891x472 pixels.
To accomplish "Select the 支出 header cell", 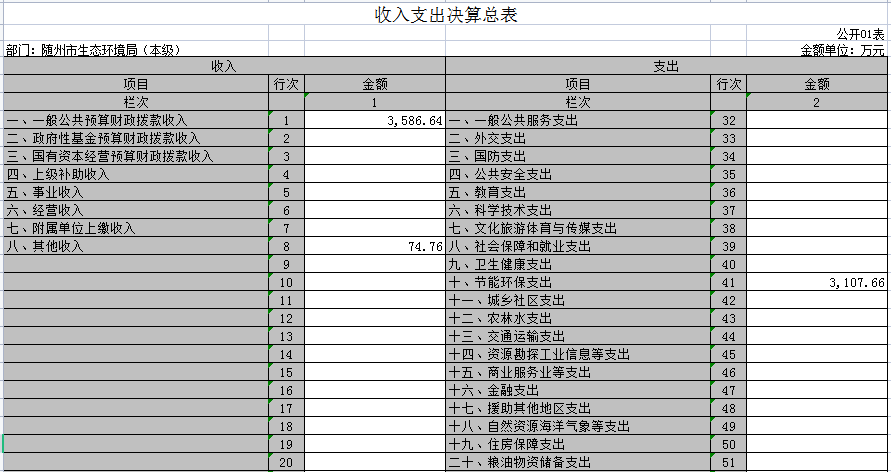I will coord(668,66).
